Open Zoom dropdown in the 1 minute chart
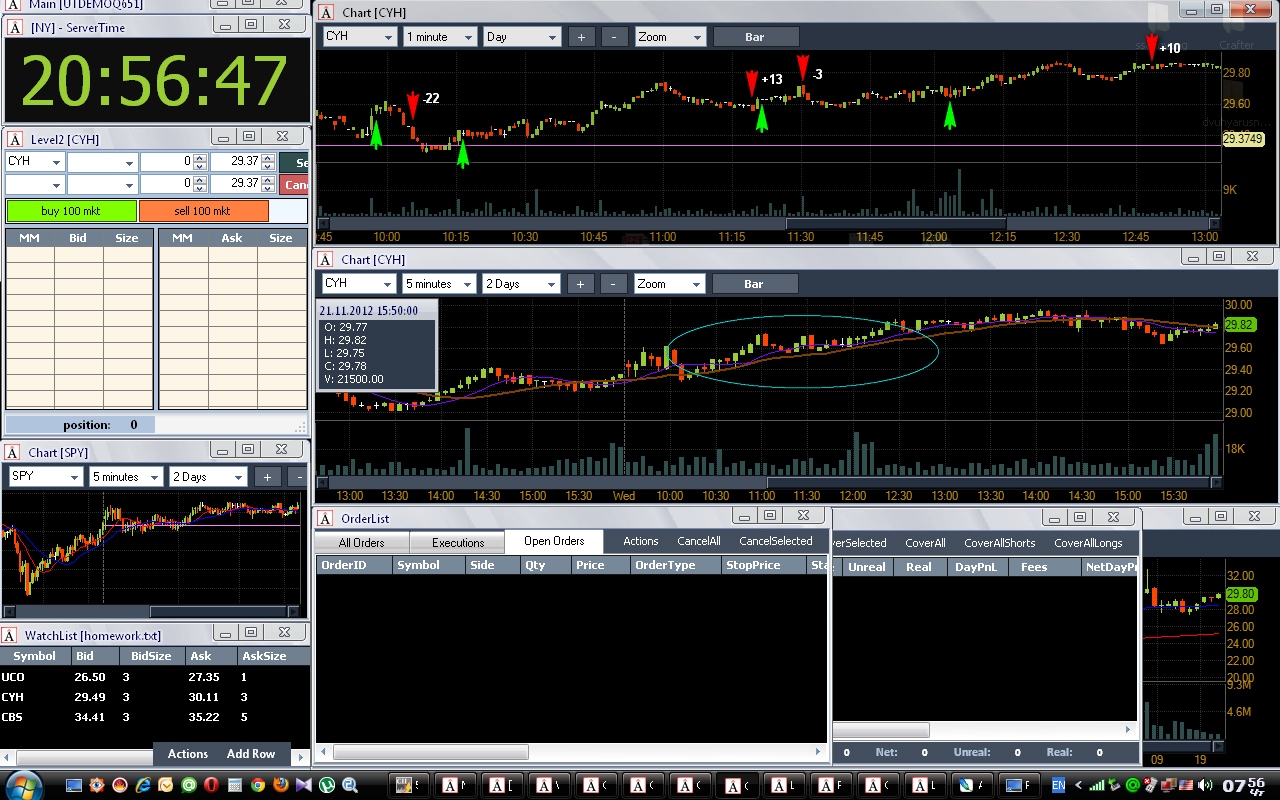1280x800 pixels. 697,37
